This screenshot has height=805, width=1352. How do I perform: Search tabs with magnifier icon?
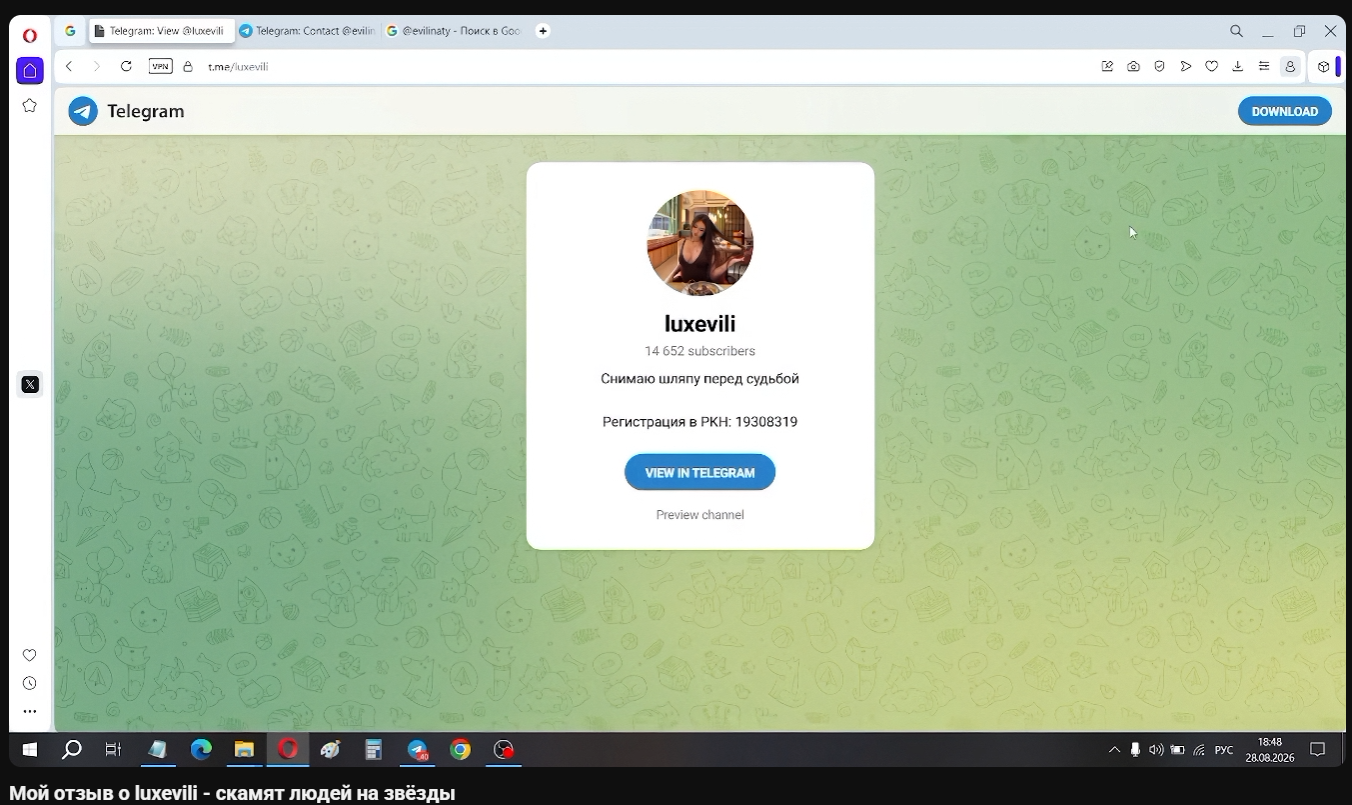pyautogui.click(x=1236, y=31)
